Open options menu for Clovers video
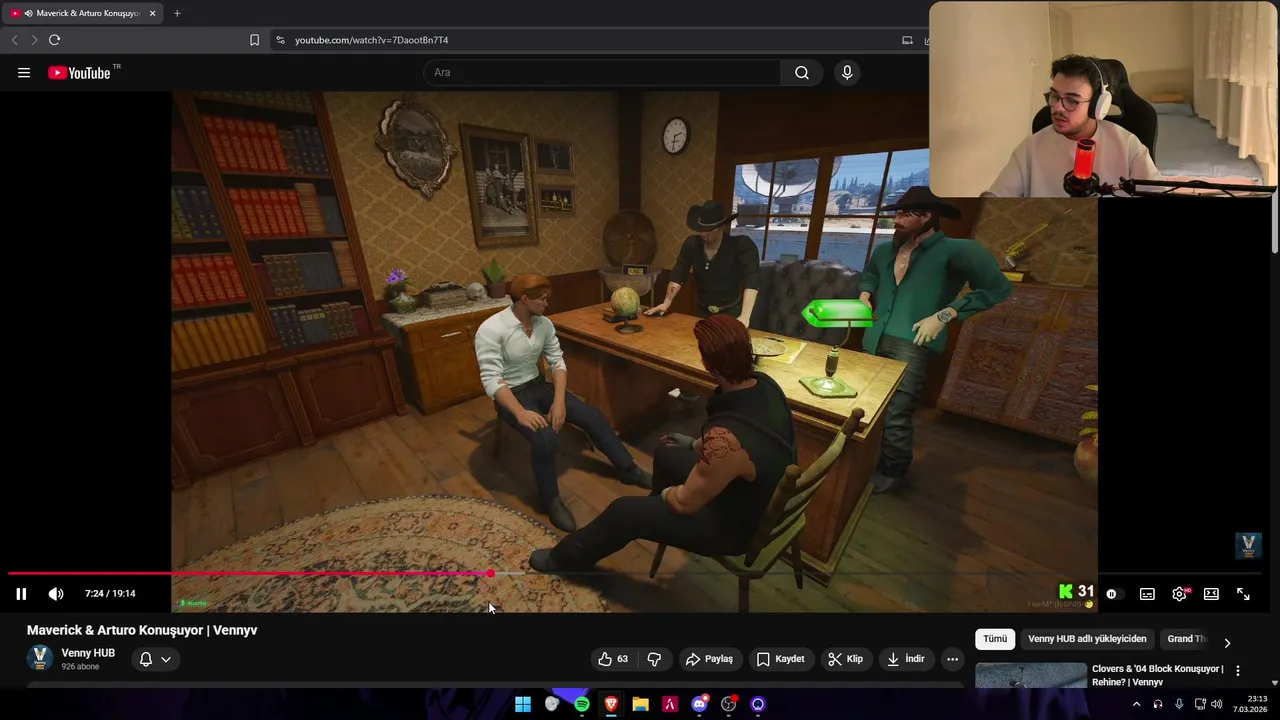Screen dimensions: 1280x720 point(1238,671)
